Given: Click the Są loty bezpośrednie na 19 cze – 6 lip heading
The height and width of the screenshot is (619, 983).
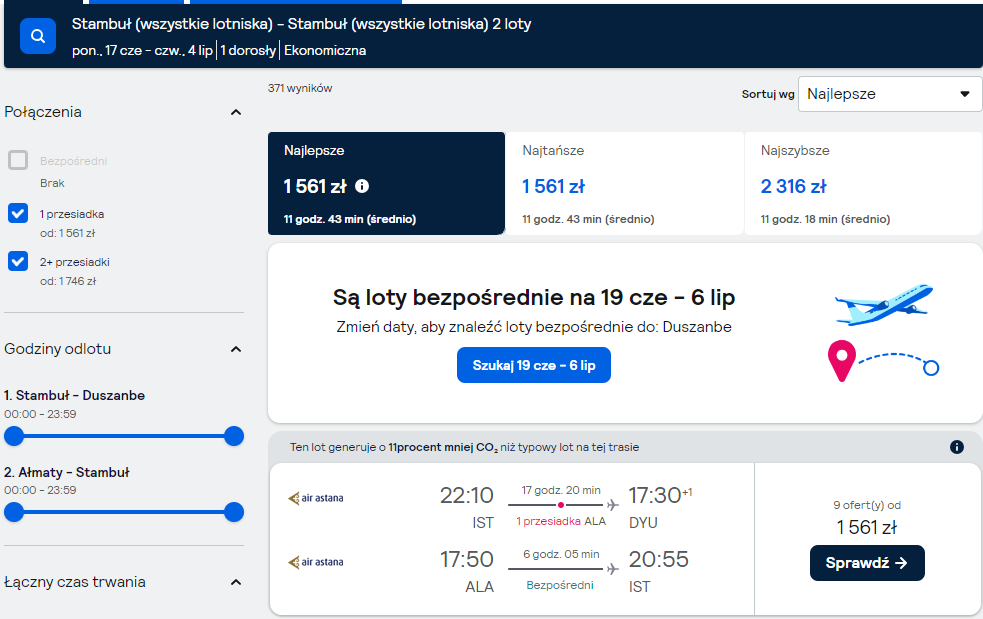Looking at the screenshot, I should 534,297.
